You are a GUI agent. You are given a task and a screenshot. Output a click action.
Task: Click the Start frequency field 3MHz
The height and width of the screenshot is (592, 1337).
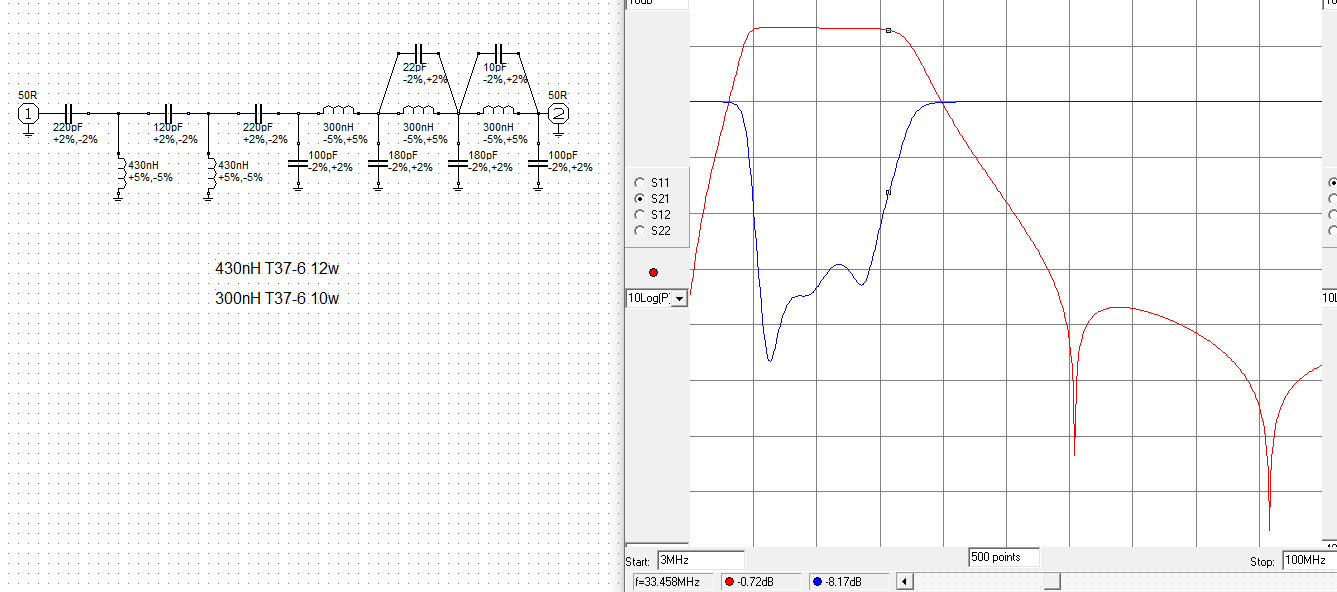click(700, 561)
